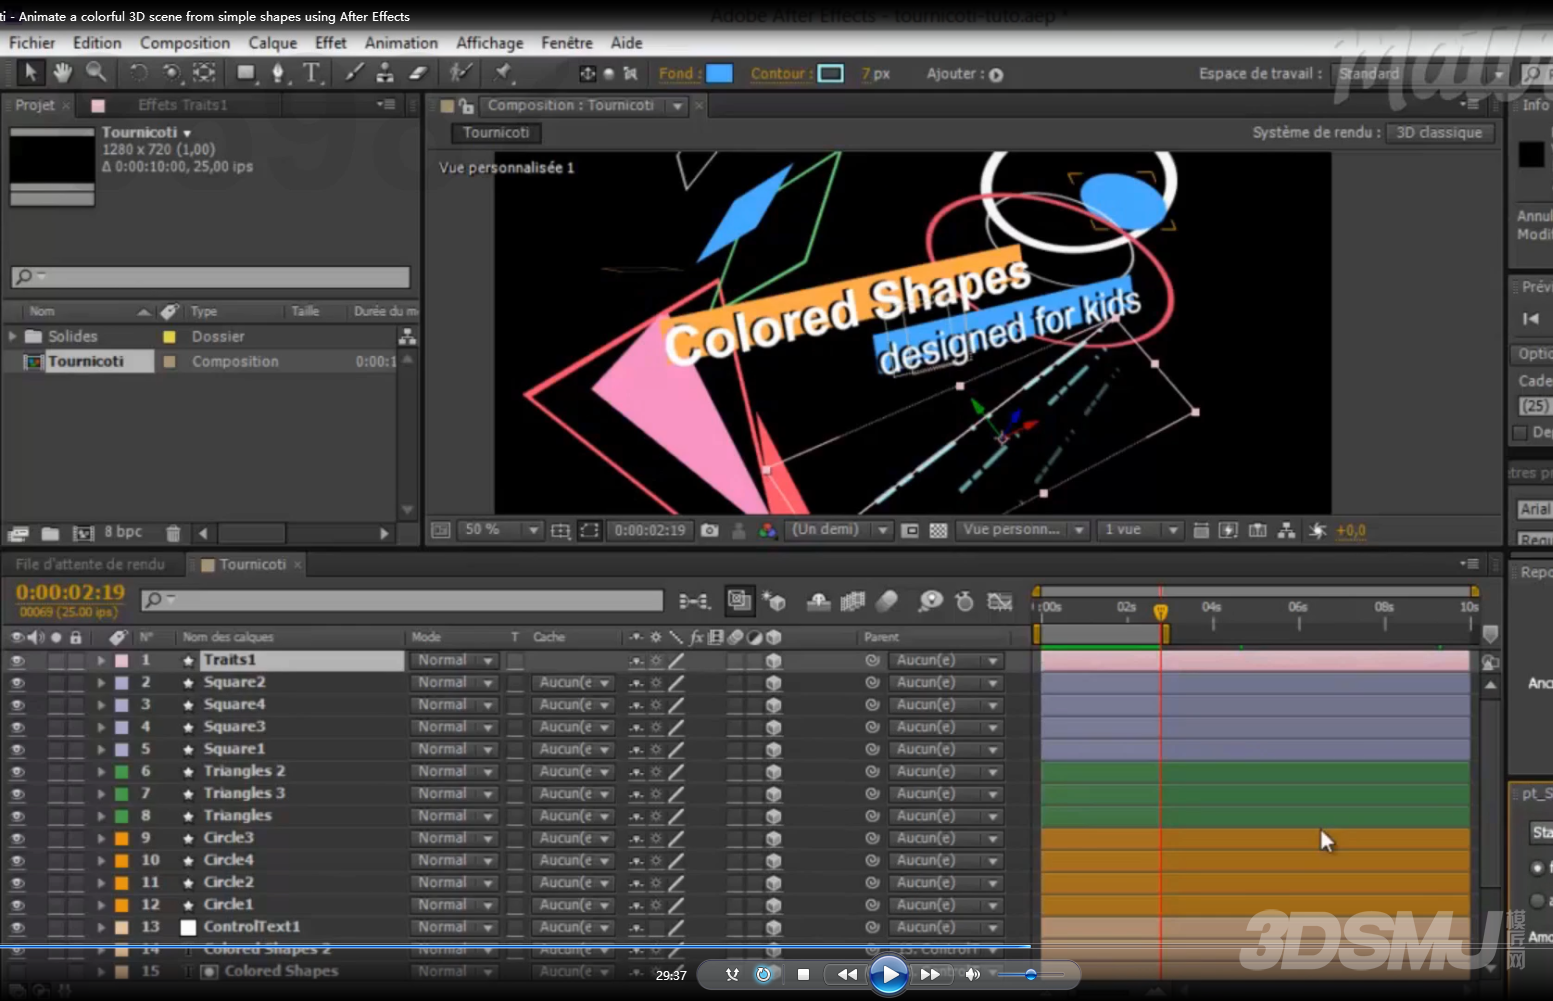This screenshot has width=1553, height=1001.
Task: Select the Clone Stamp tool
Action: 385,73
